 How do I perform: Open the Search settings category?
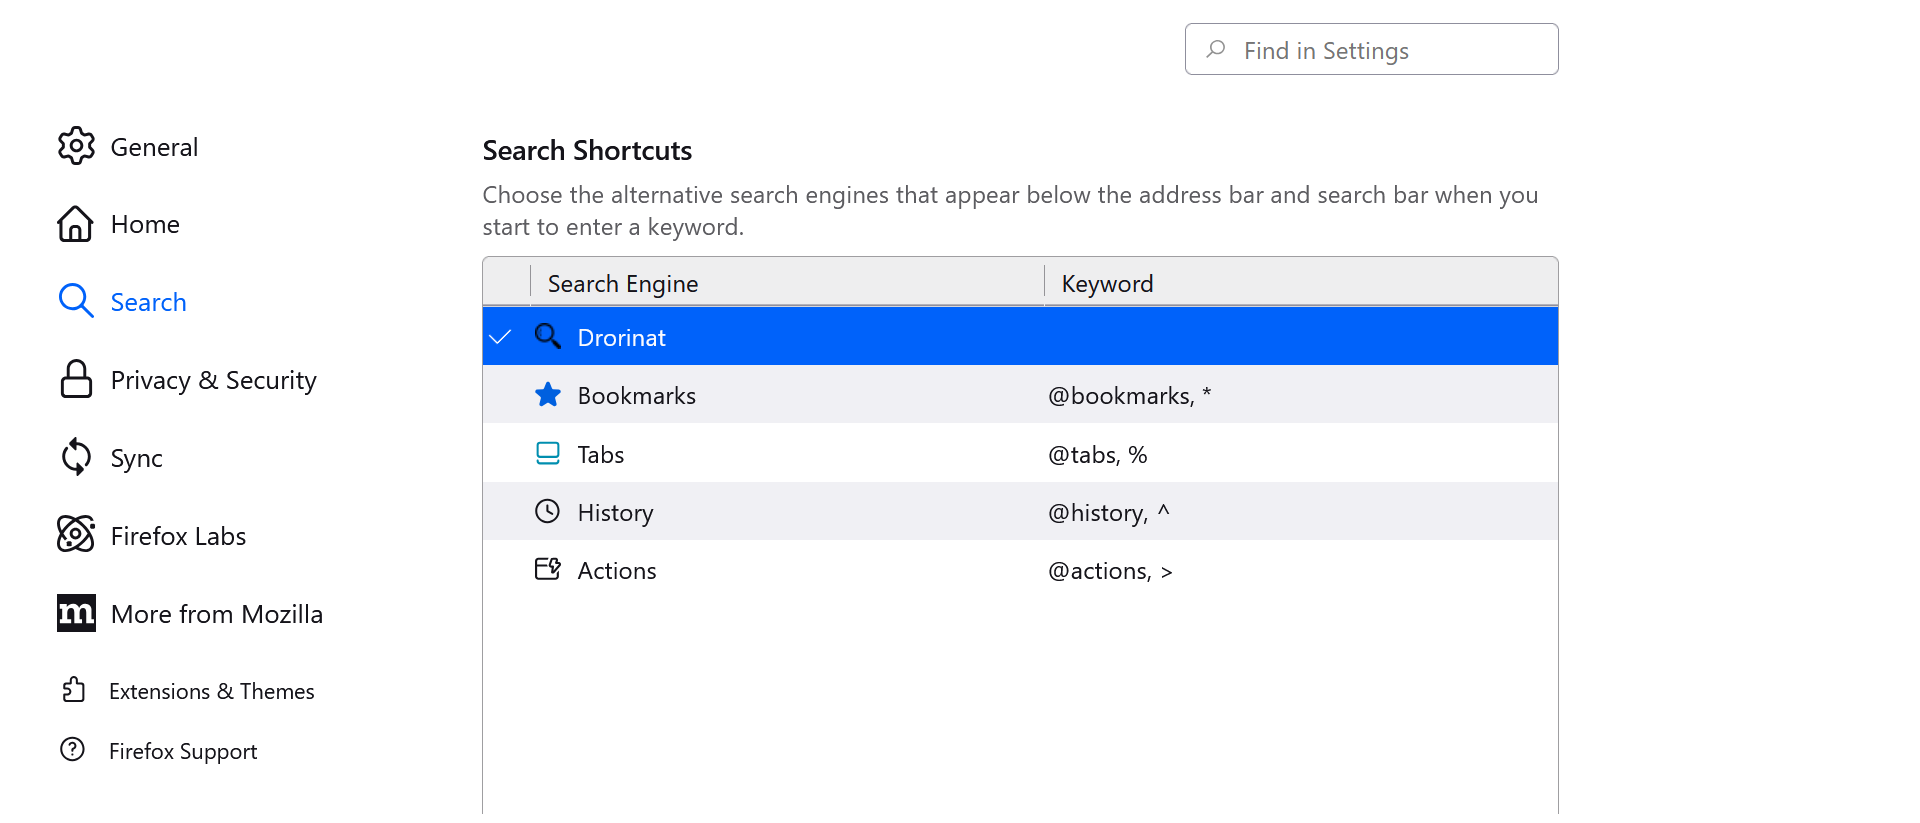tap(148, 302)
